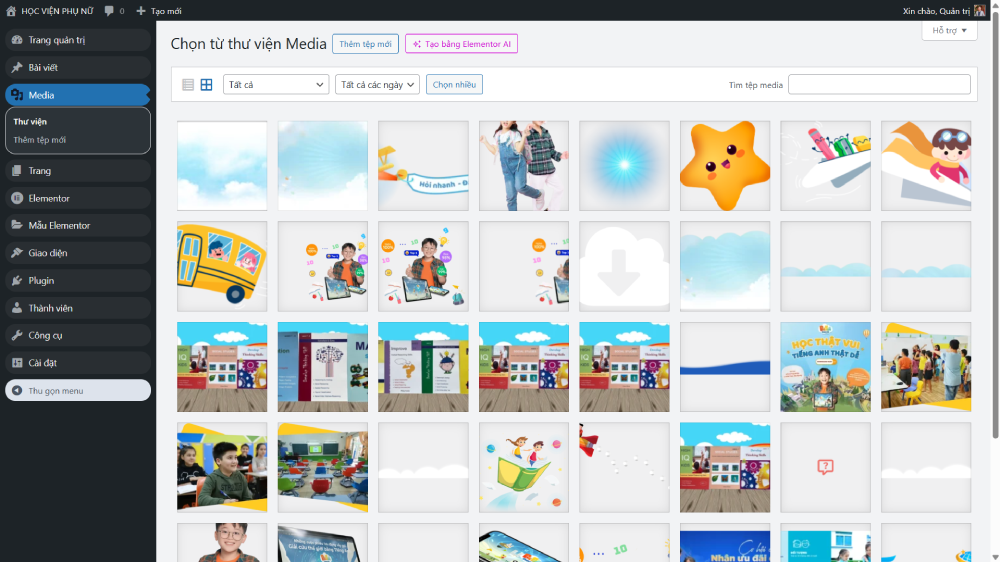Open the Cài đặt menu
Viewport: 1000px width, 562px height.
[78, 362]
